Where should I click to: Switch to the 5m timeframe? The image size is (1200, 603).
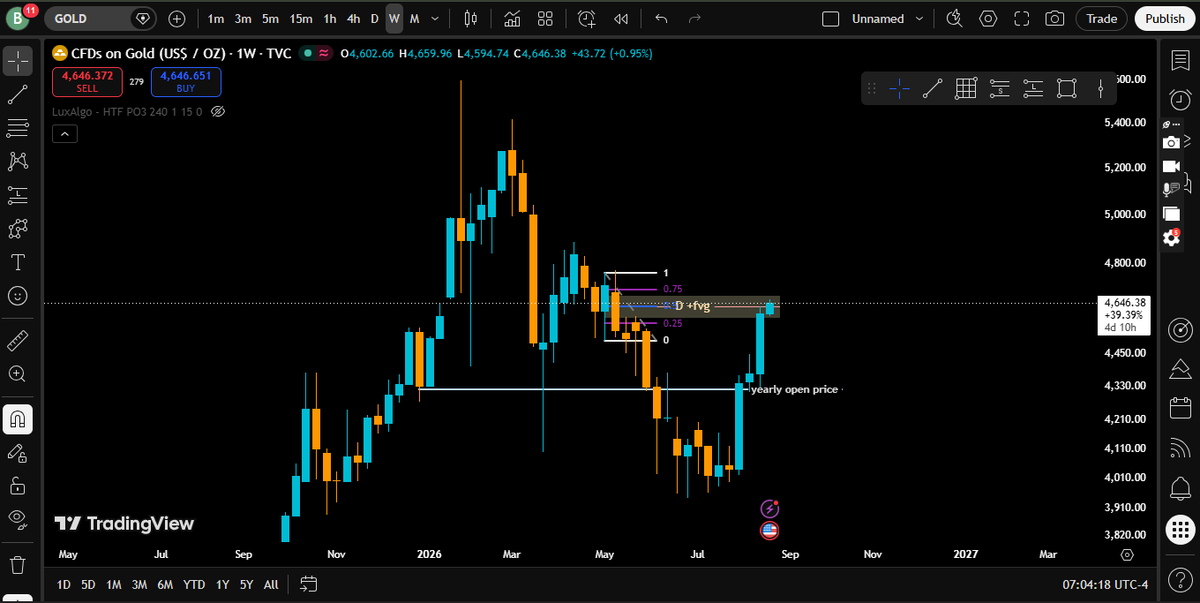coord(270,19)
